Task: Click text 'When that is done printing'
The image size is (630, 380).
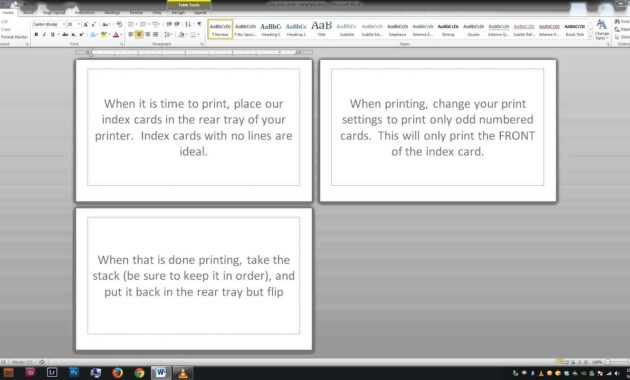Action: tap(169, 260)
